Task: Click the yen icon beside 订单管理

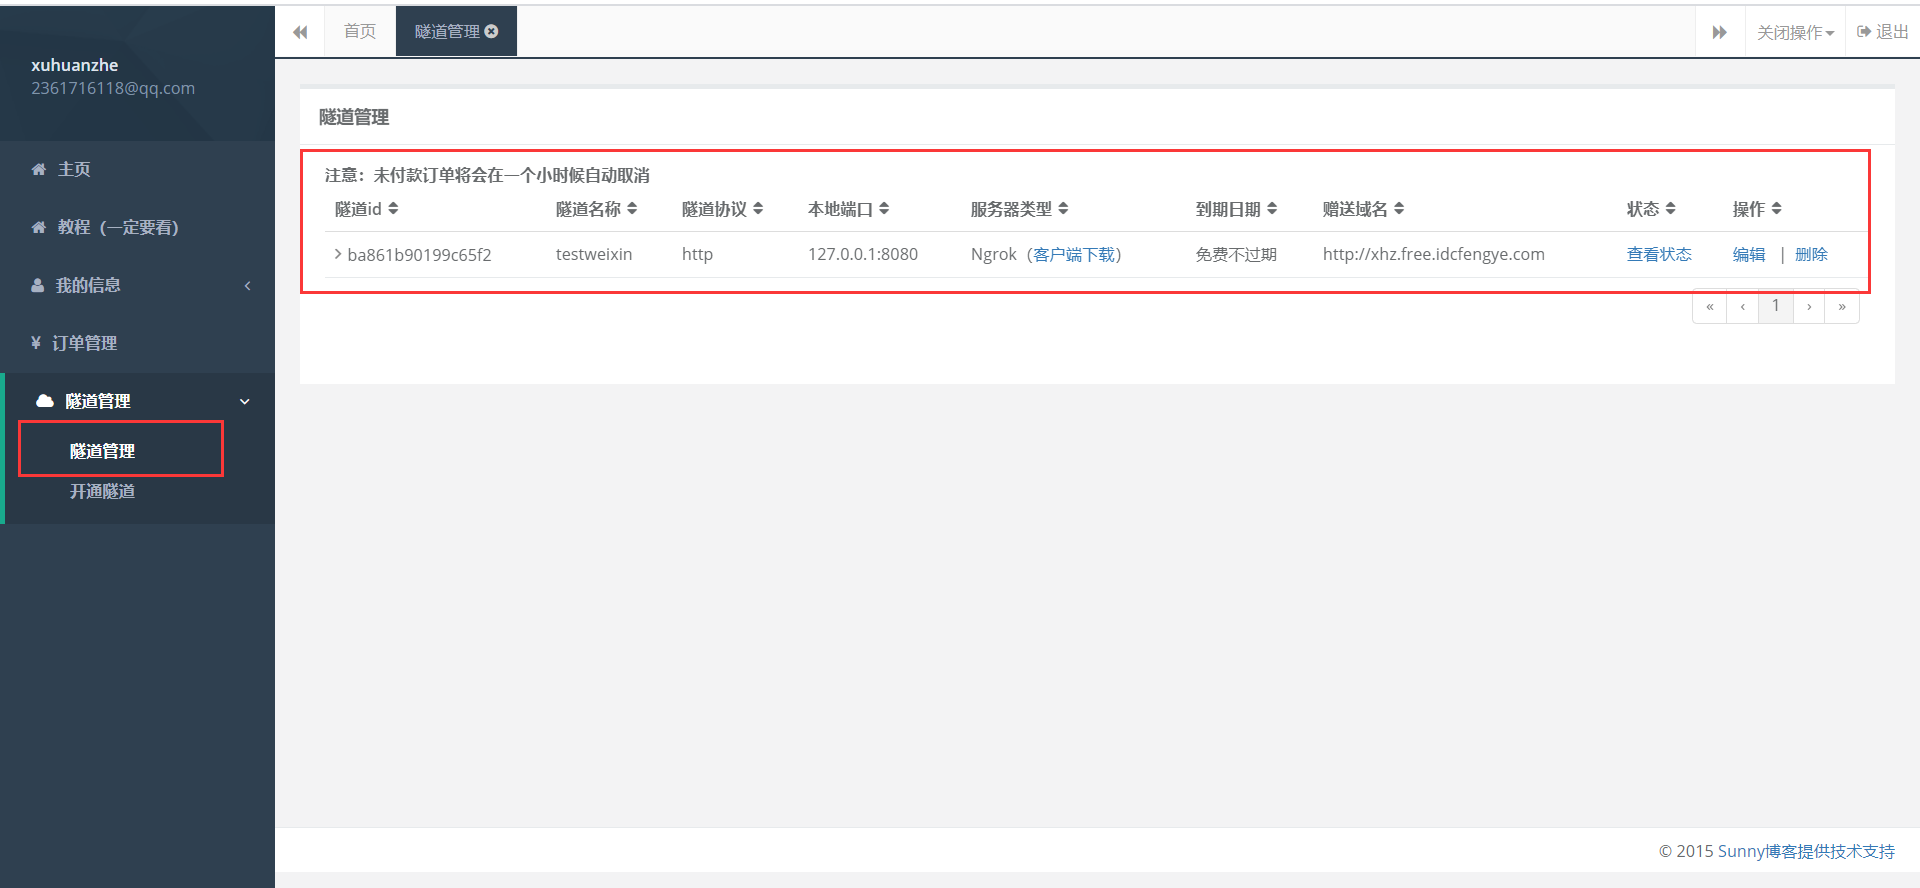Action: pyautogui.click(x=36, y=343)
